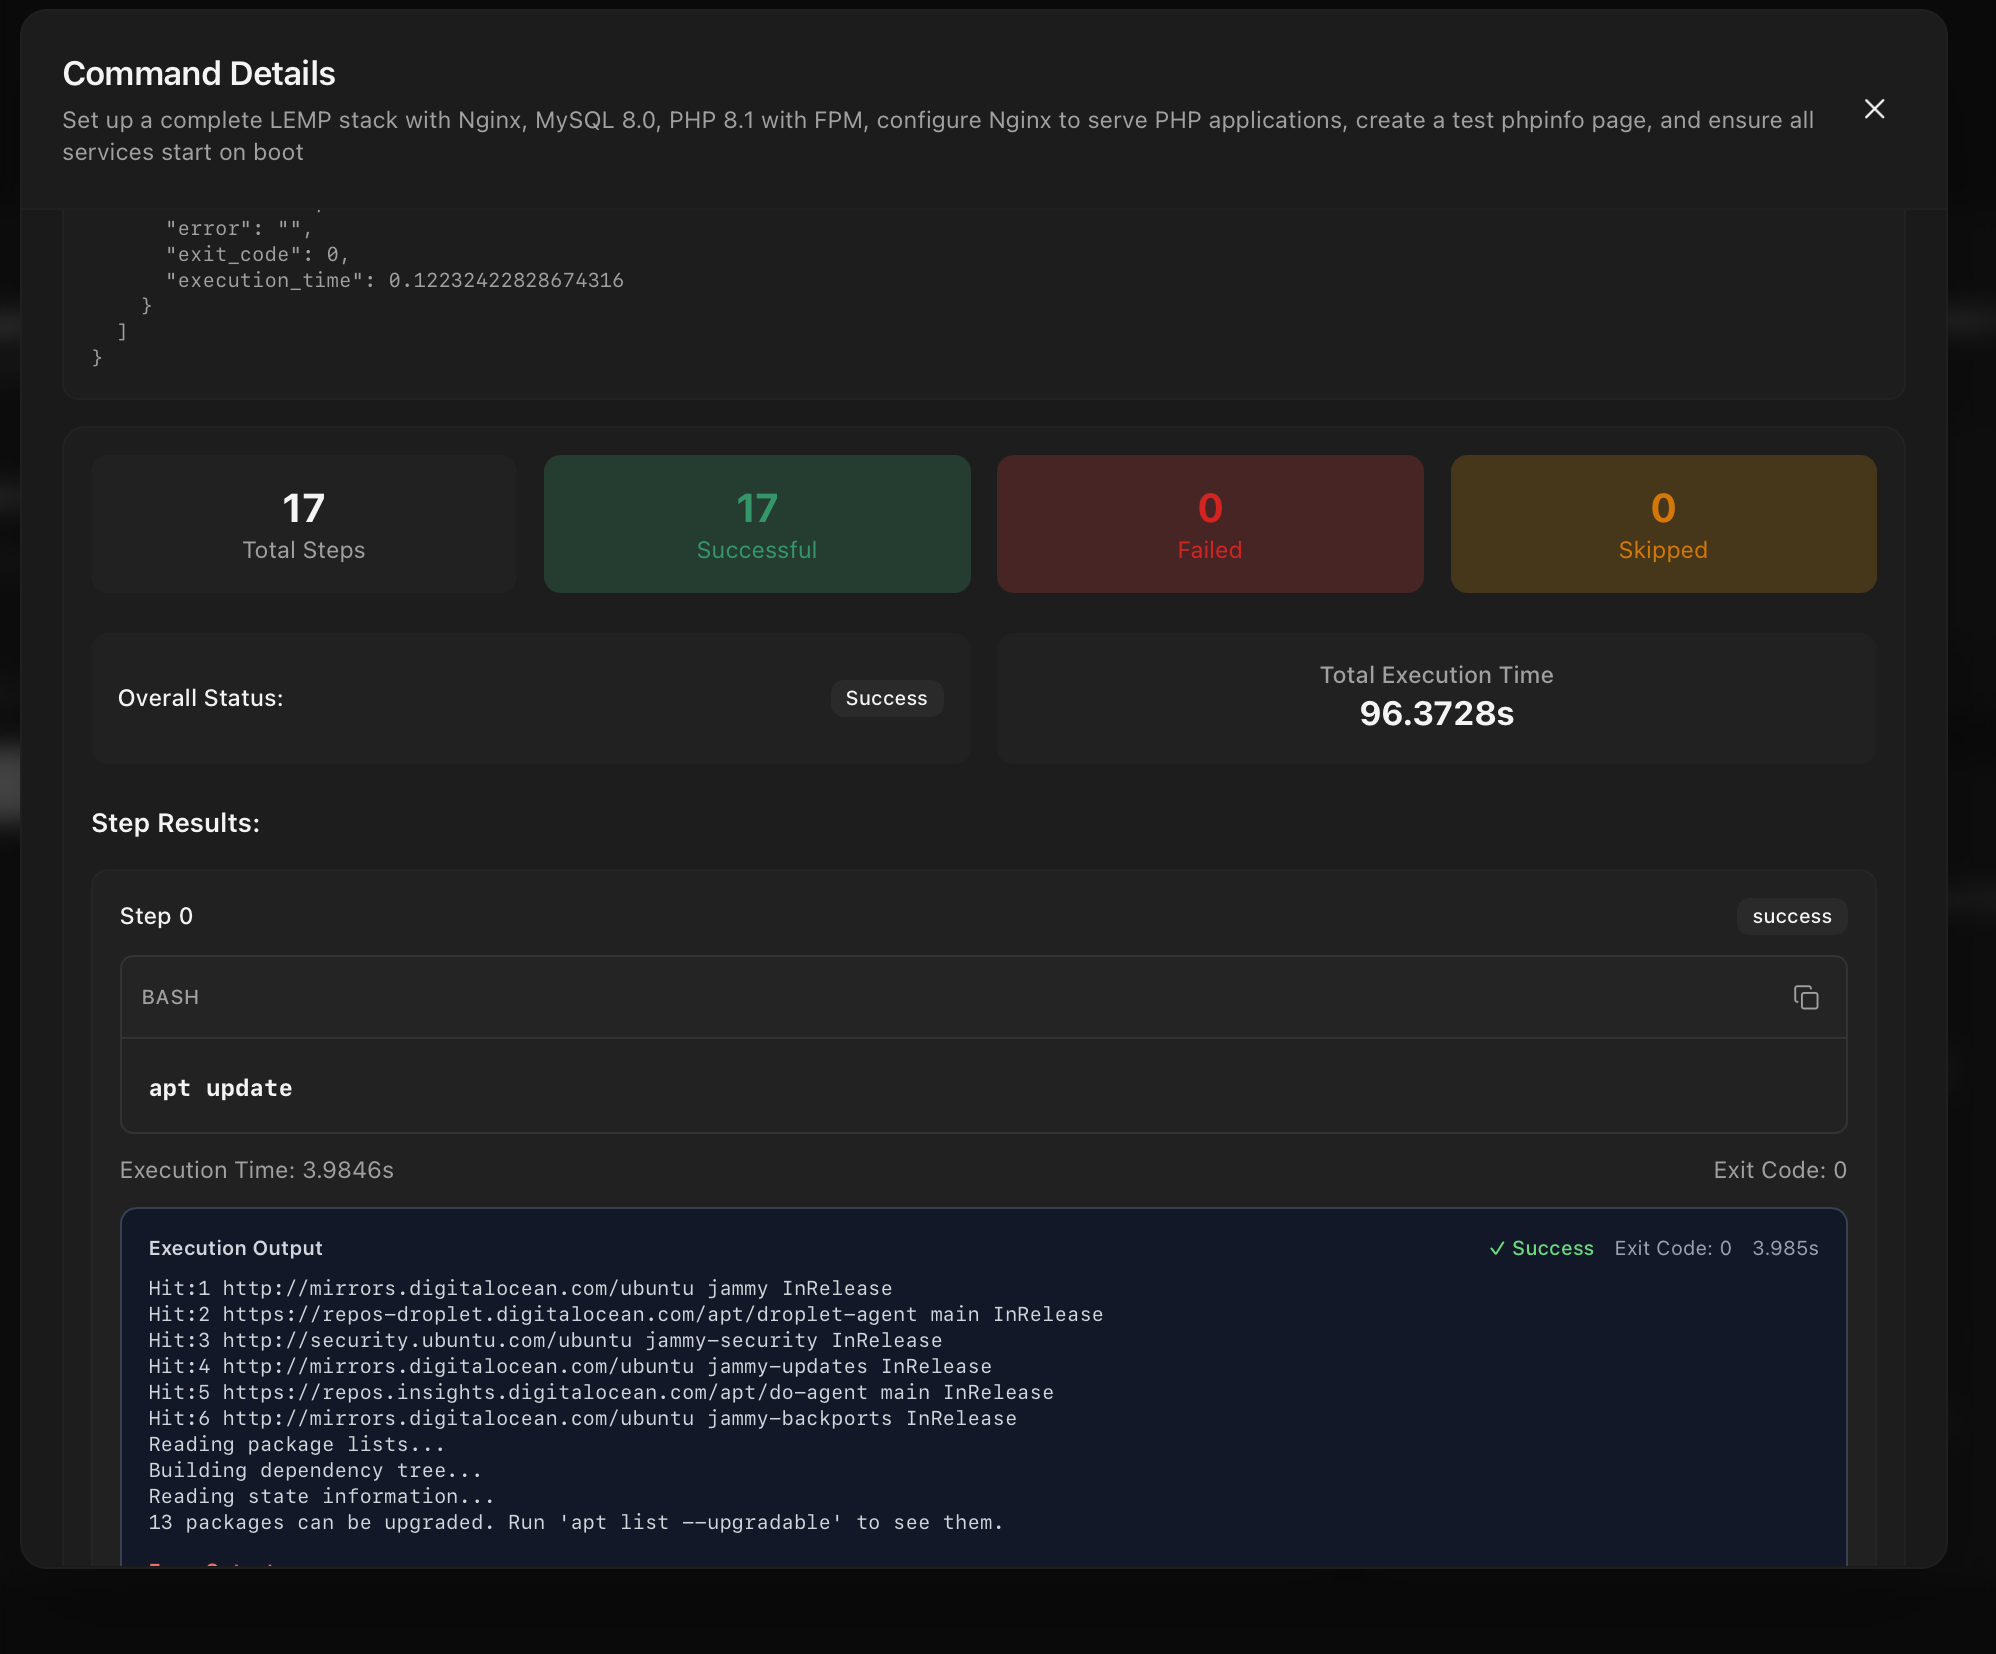Click the apt update command text

pyautogui.click(x=220, y=1088)
